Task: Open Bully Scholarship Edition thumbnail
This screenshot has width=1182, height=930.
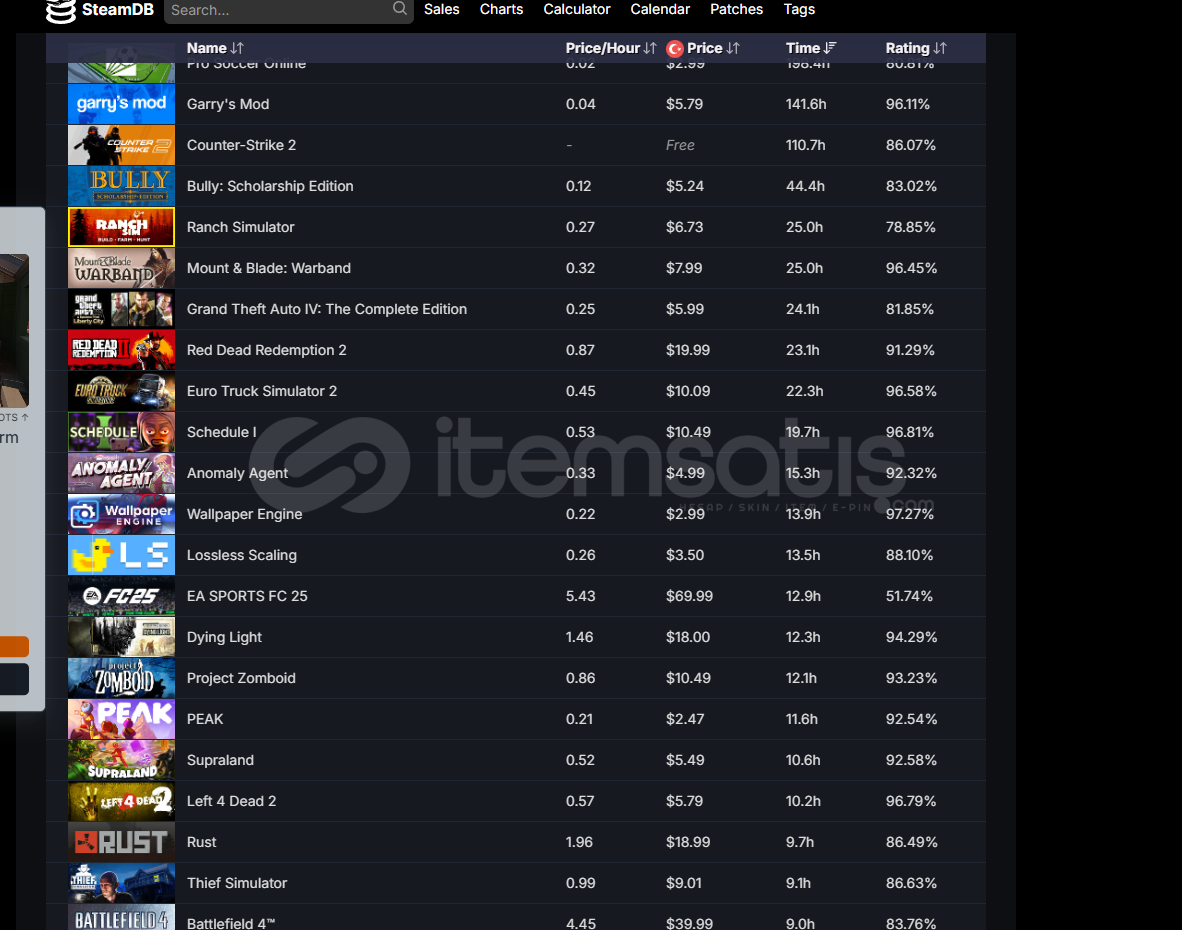Action: pyautogui.click(x=121, y=186)
